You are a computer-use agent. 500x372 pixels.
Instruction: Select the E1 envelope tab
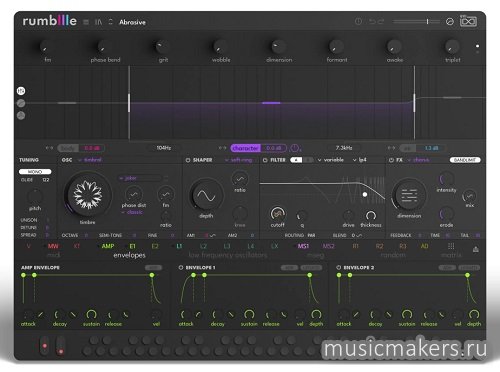pos(132,246)
